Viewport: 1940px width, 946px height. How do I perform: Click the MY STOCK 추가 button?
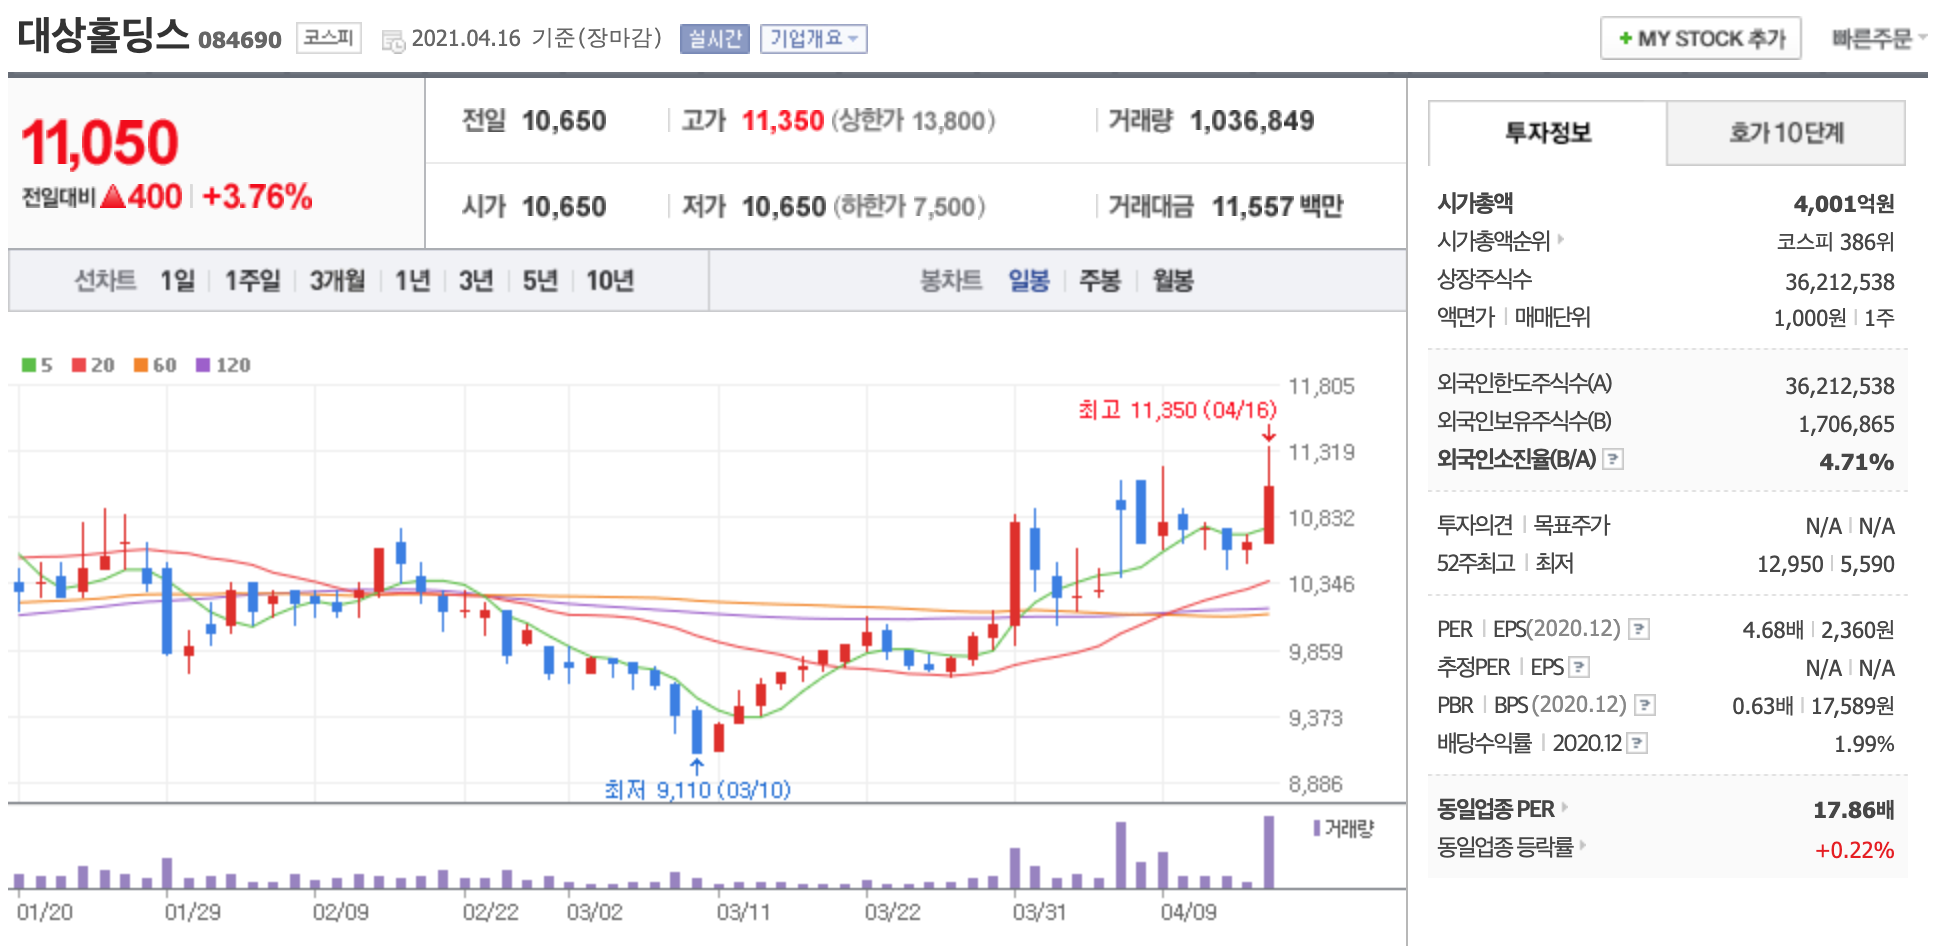pyautogui.click(x=1701, y=38)
